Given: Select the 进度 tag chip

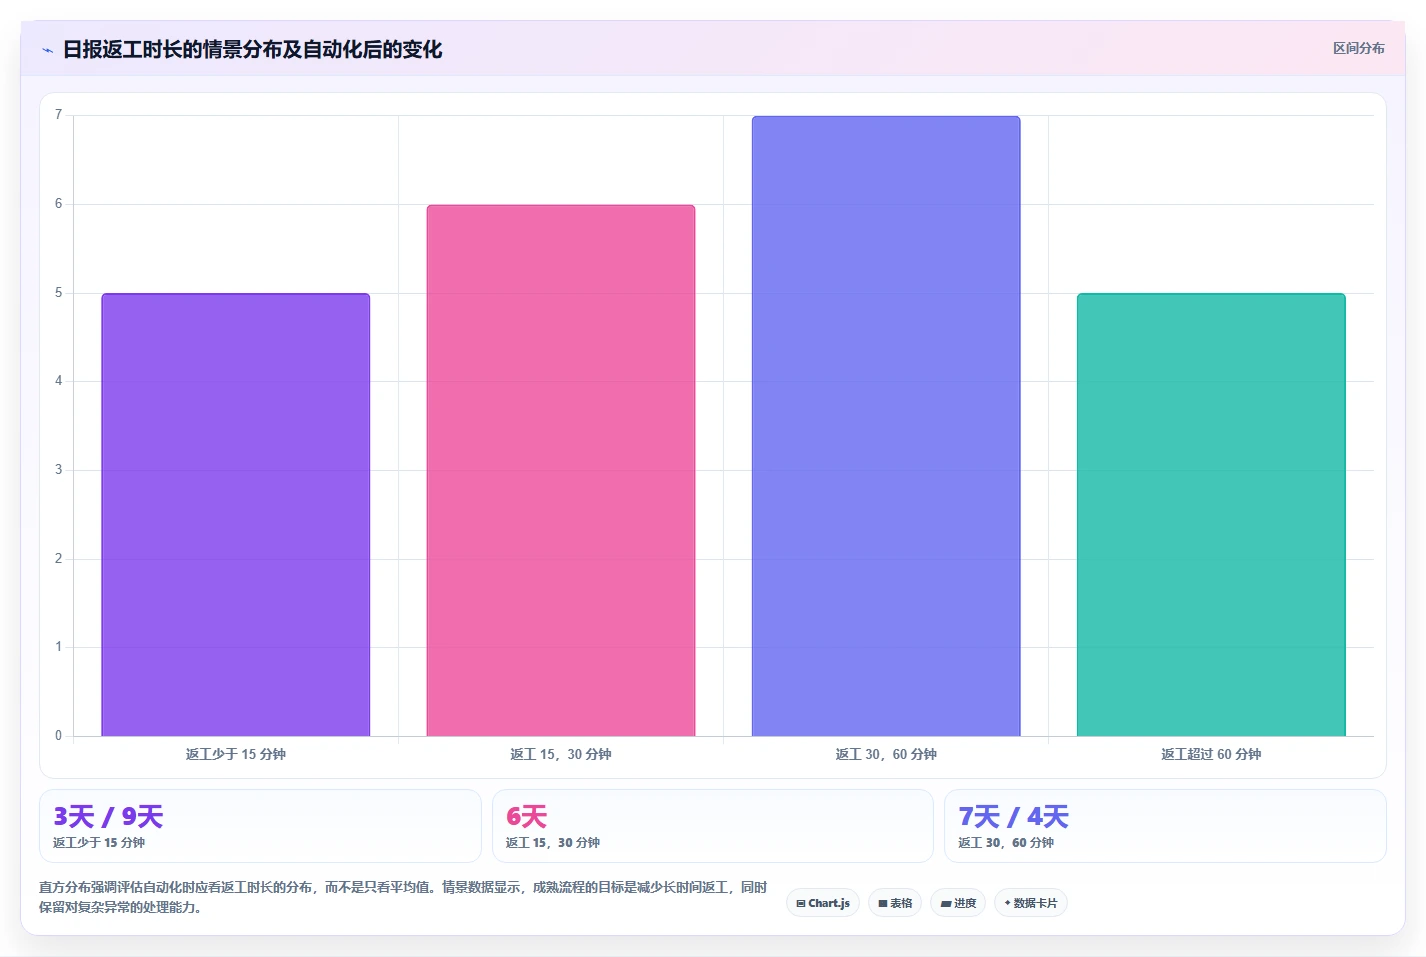Looking at the screenshot, I should click(x=958, y=903).
